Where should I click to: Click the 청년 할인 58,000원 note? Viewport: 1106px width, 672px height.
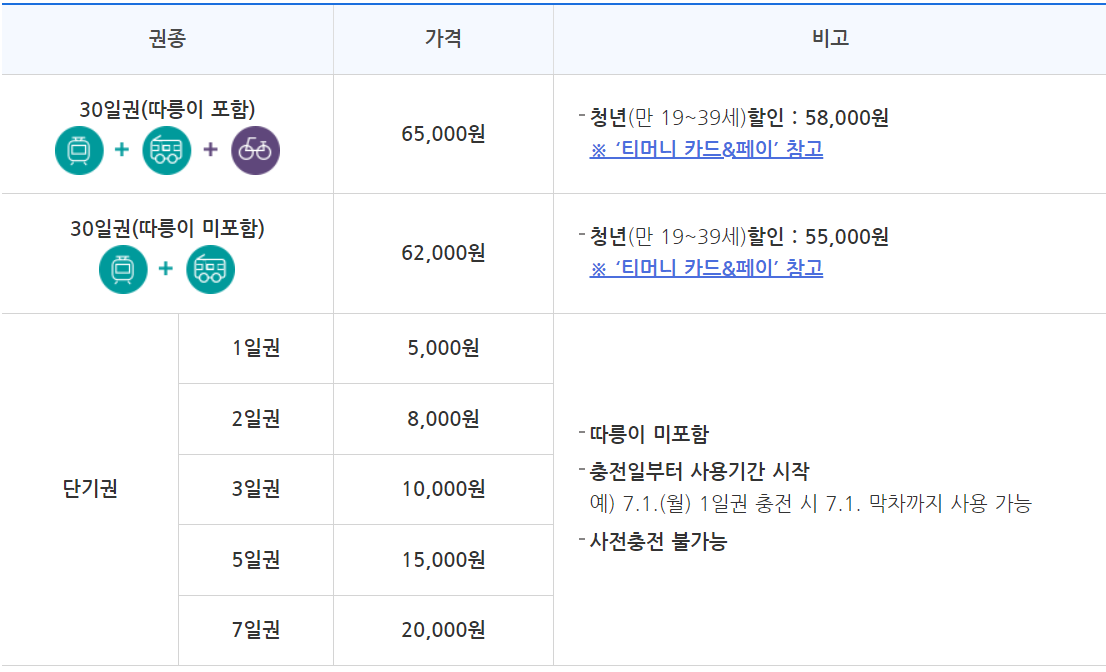739,118
